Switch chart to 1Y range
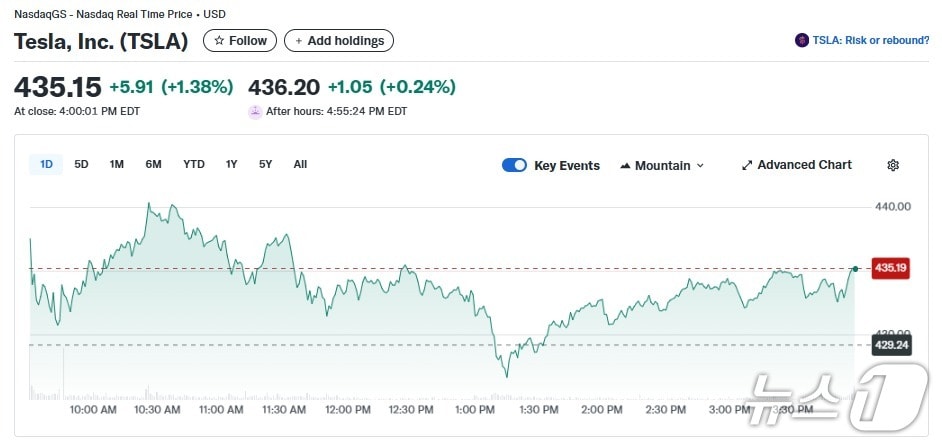Screen dimensions: 942x445 231,164
